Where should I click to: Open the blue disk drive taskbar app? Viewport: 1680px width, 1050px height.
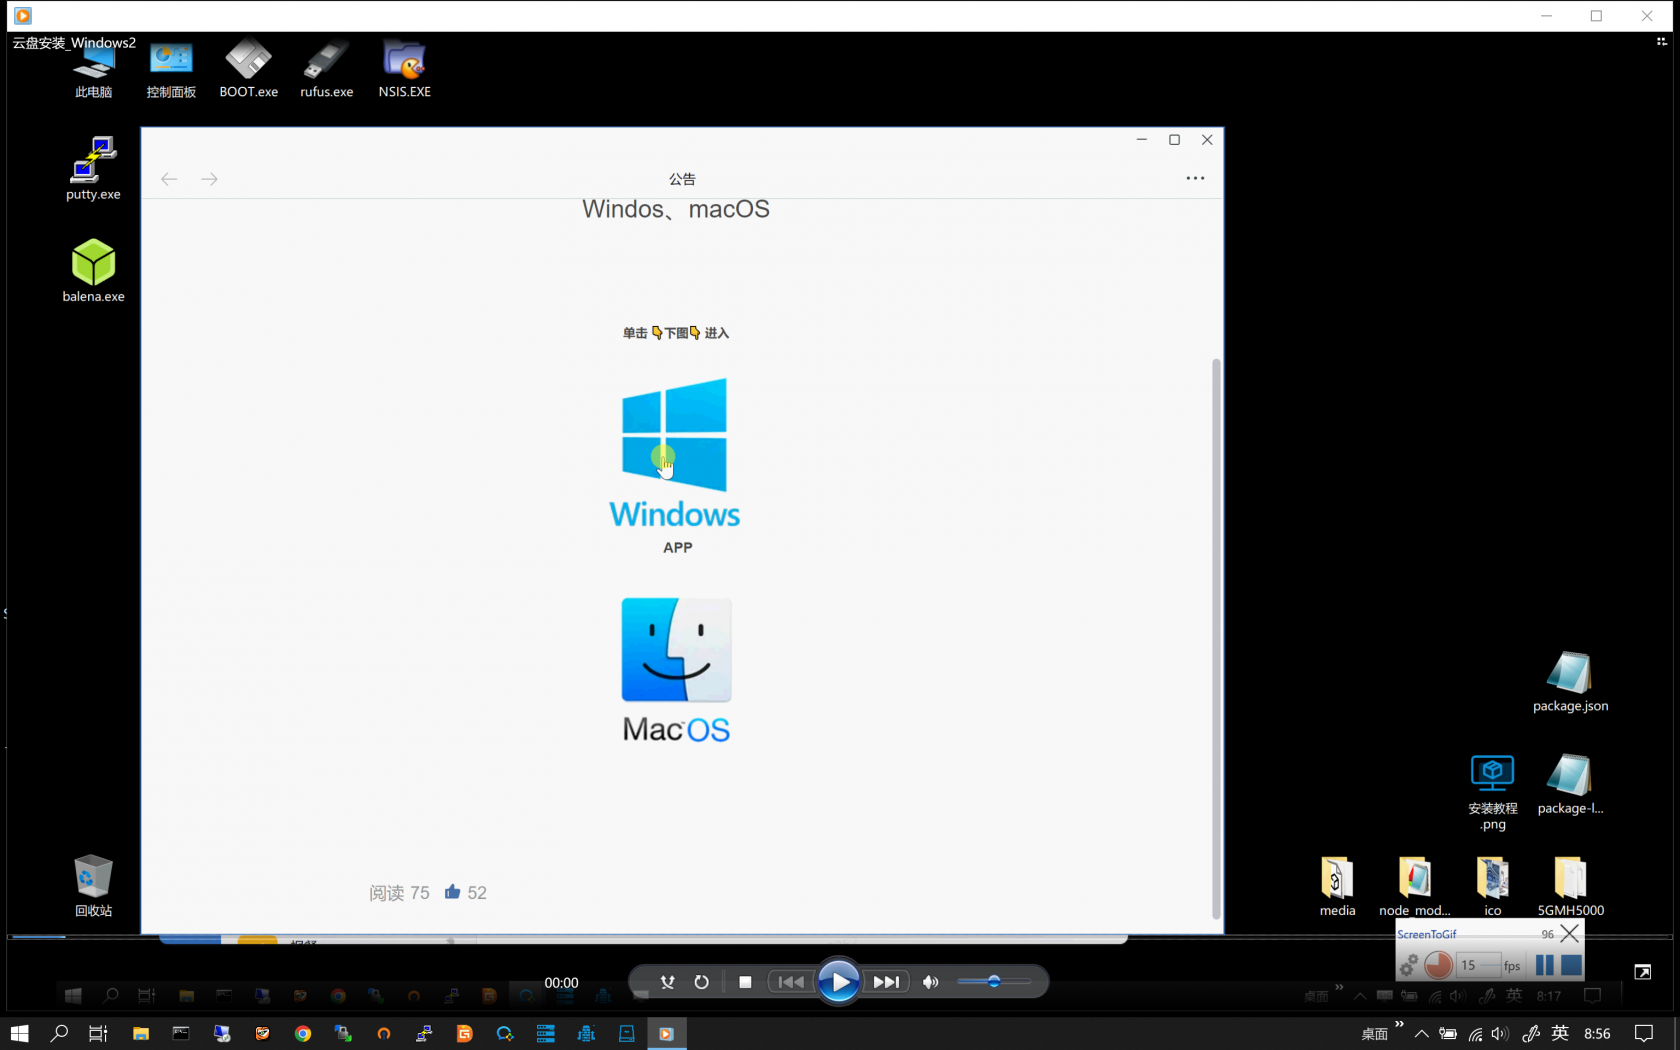click(627, 1034)
